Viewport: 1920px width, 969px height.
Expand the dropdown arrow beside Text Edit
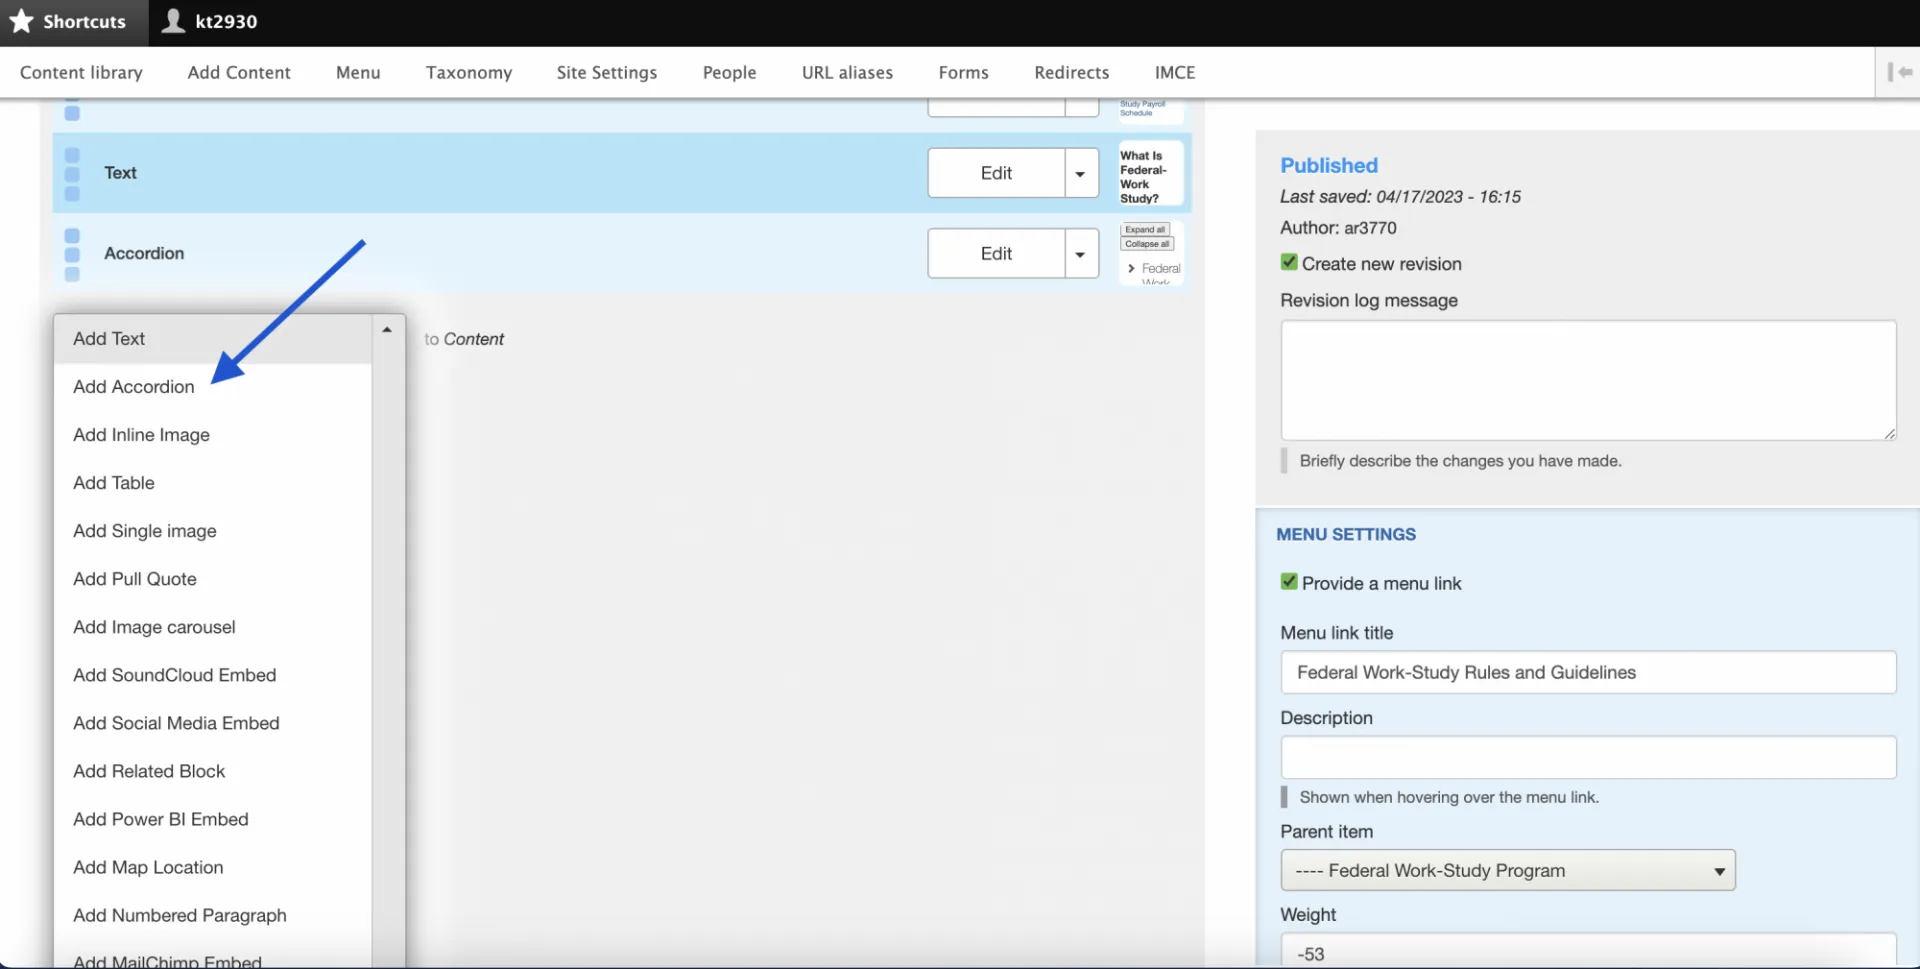pyautogui.click(x=1081, y=173)
